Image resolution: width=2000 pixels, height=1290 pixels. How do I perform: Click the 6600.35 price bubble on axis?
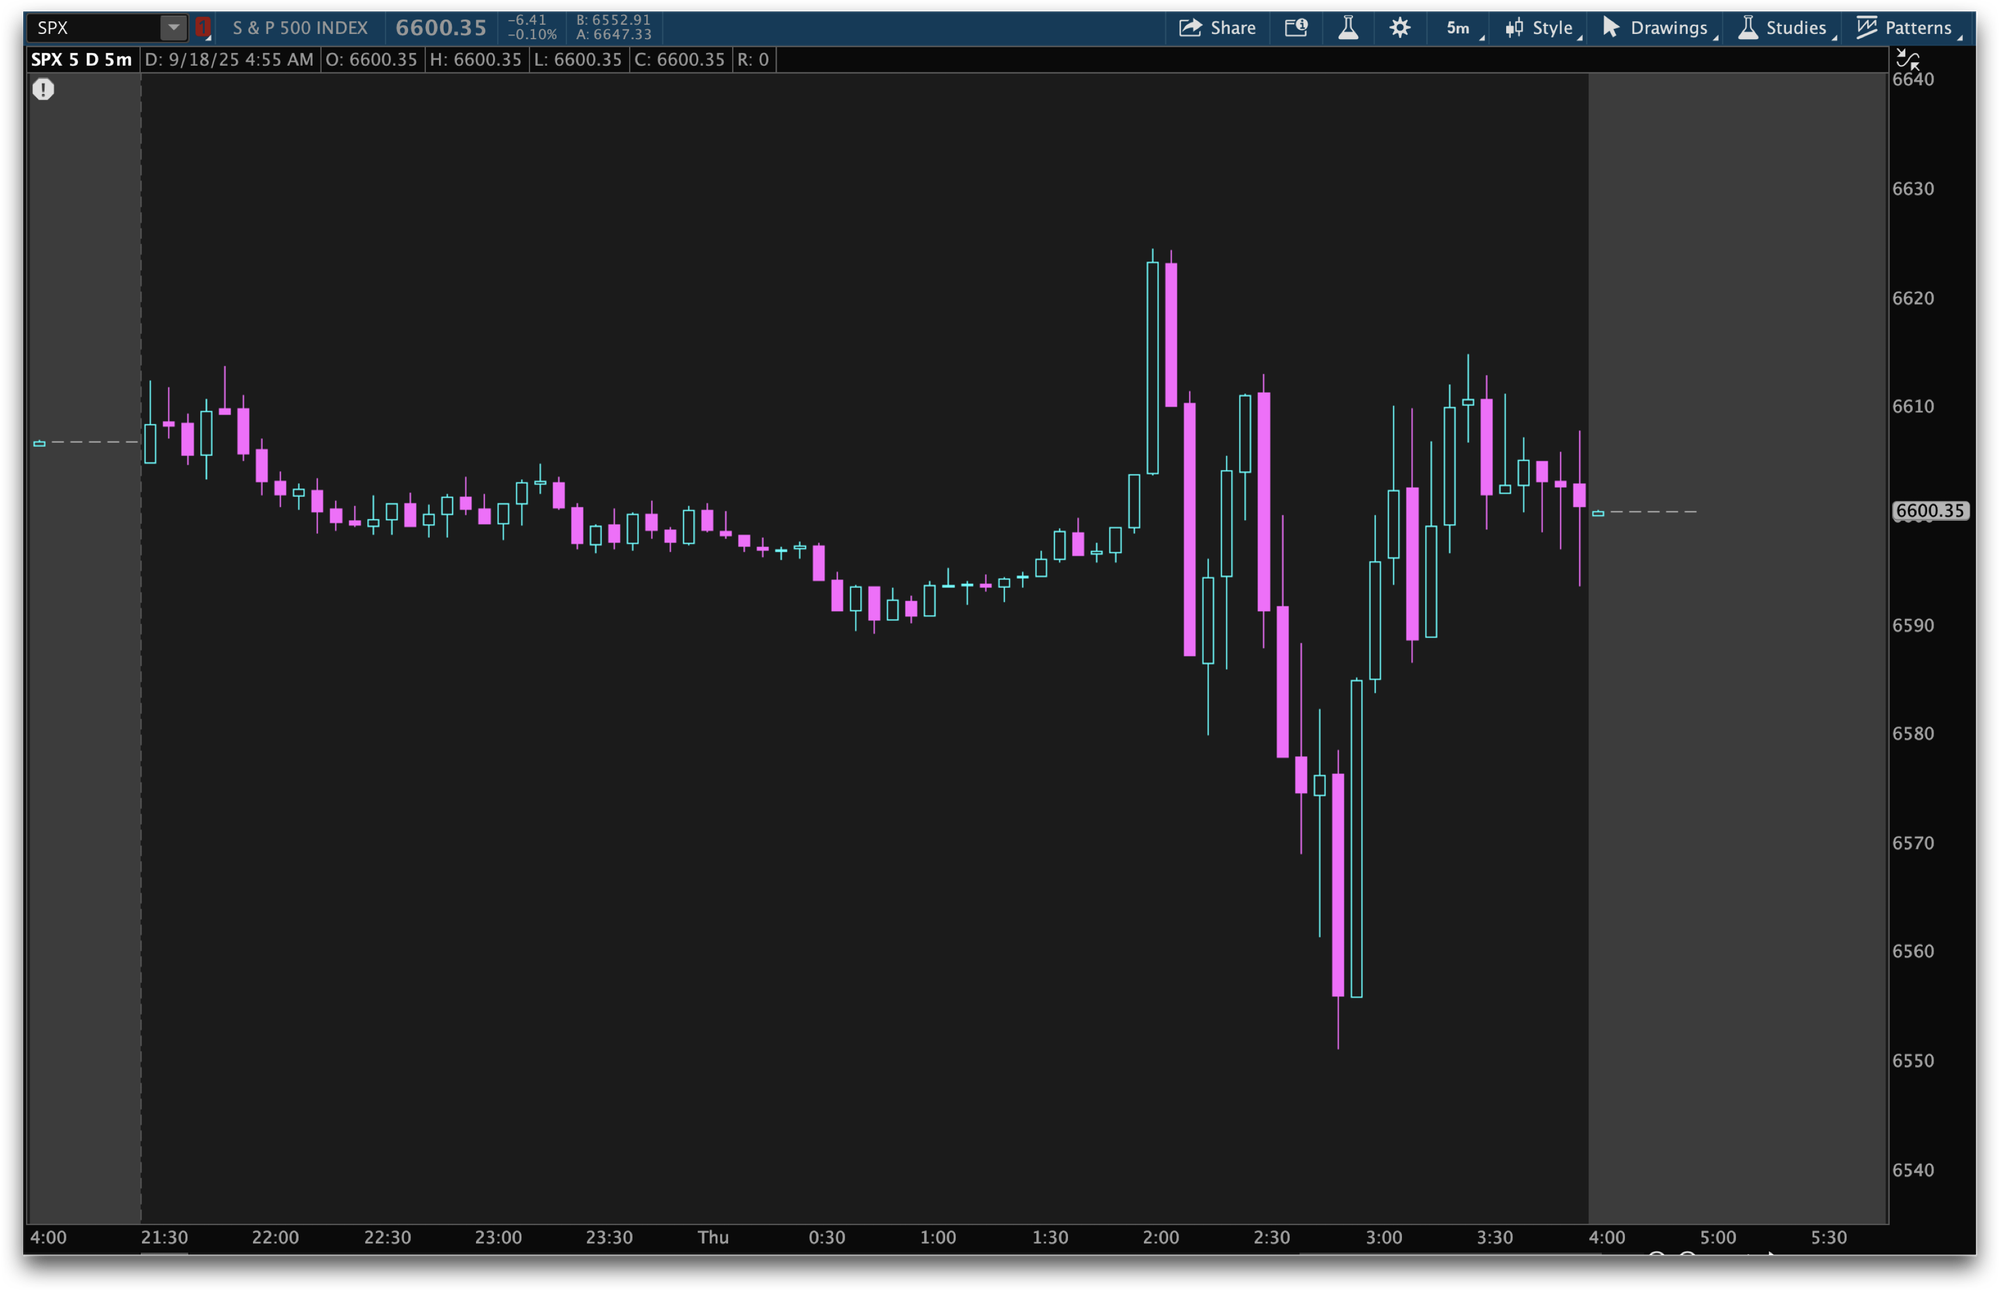pyautogui.click(x=1931, y=511)
